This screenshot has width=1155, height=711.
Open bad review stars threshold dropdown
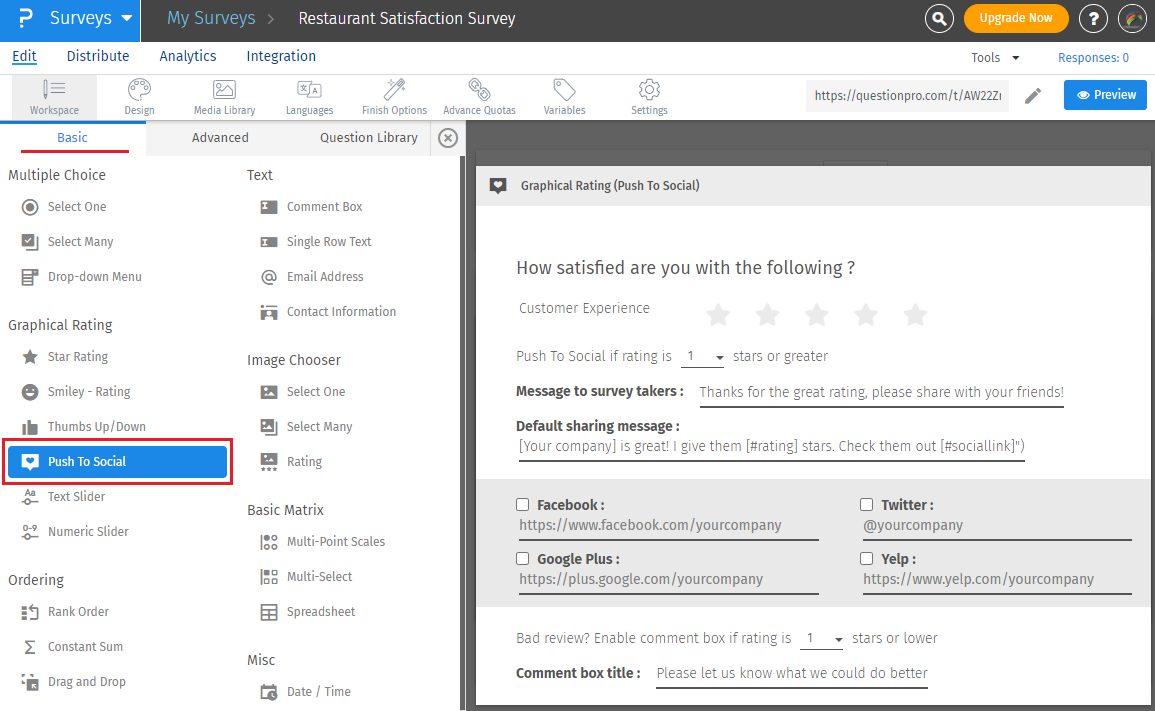point(824,639)
